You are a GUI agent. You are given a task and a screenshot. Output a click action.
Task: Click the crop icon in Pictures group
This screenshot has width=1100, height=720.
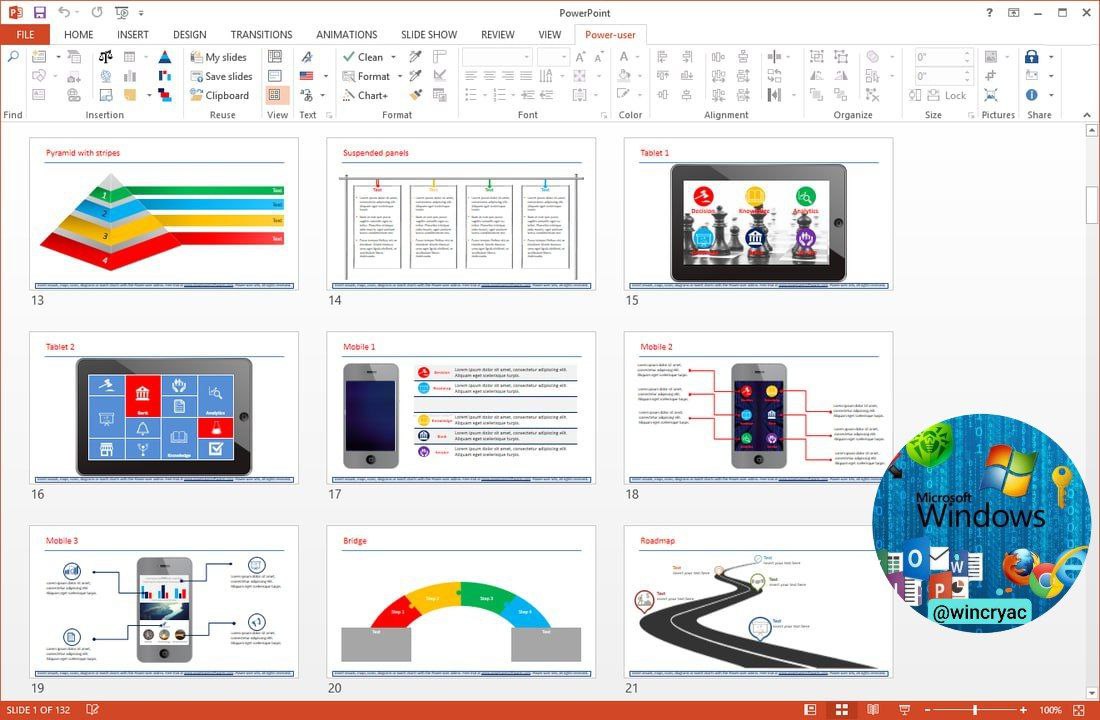(991, 76)
